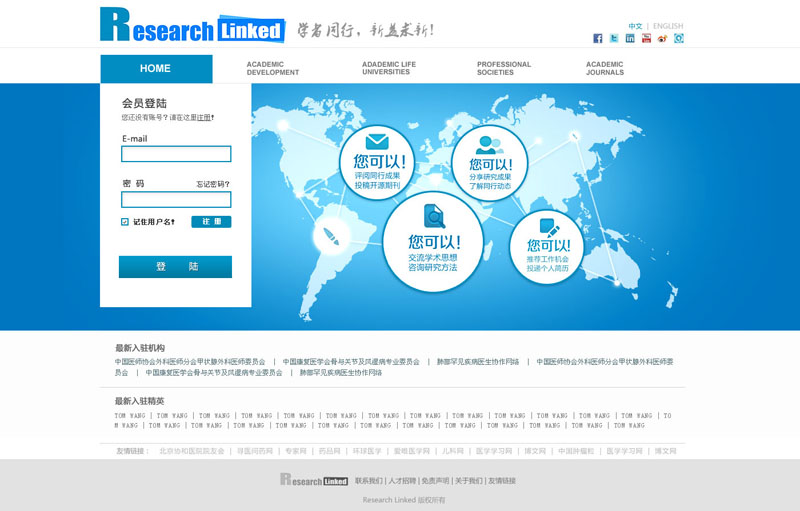Open the Academic Journals menu

click(x=605, y=68)
